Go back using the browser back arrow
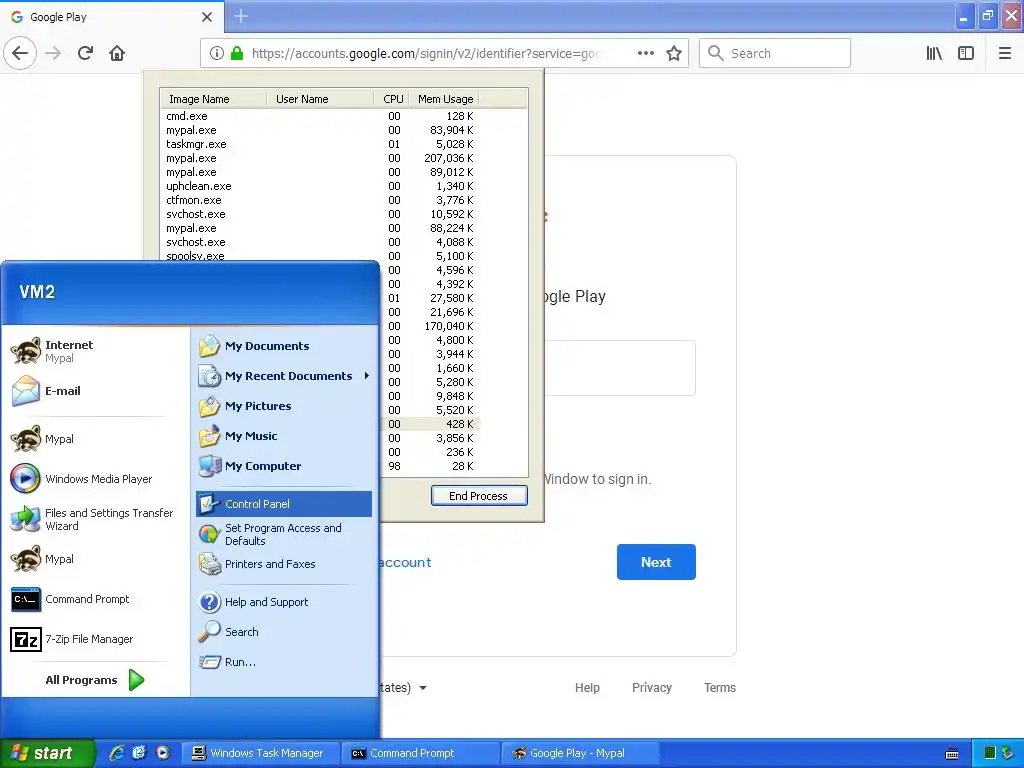The width and height of the screenshot is (1024, 768). [20, 54]
